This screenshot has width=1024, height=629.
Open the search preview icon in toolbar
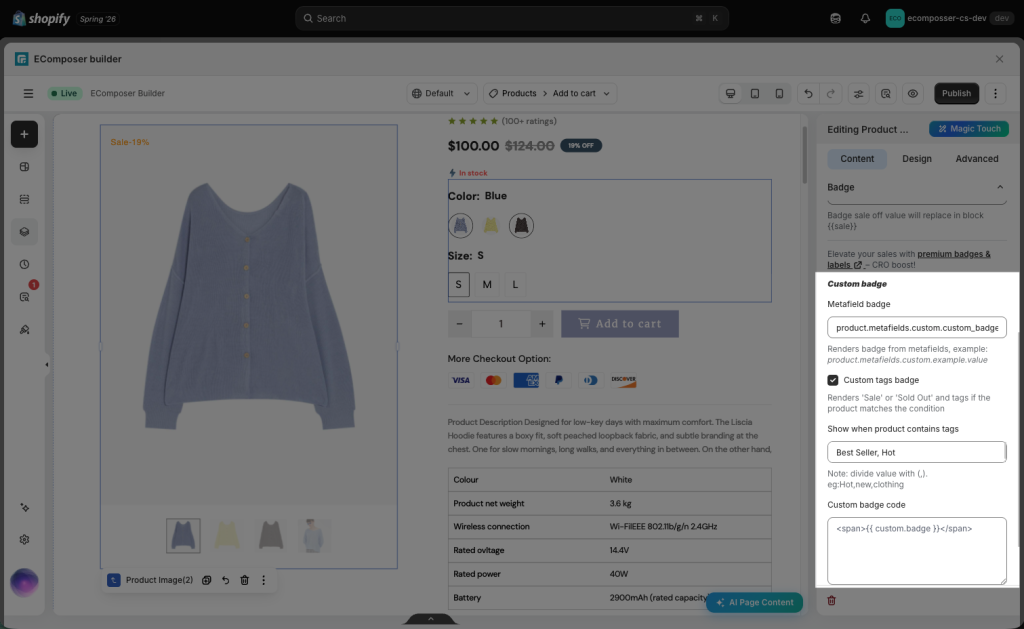point(886,93)
